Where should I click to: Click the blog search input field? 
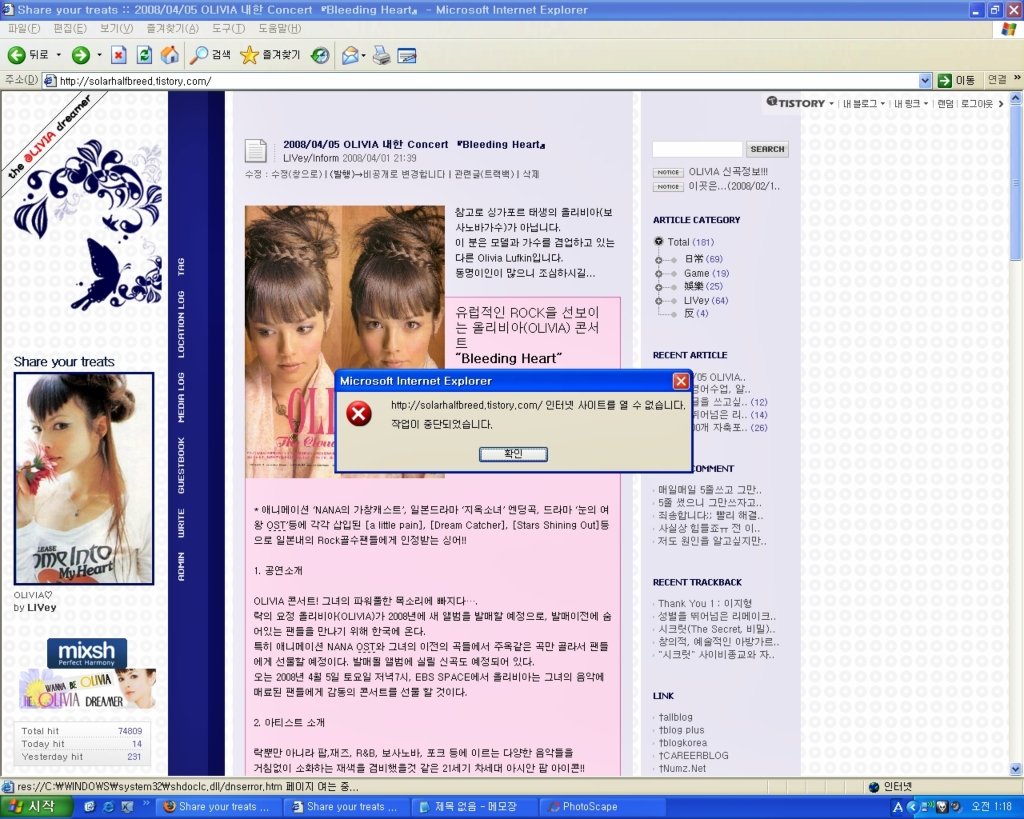[x=697, y=149]
